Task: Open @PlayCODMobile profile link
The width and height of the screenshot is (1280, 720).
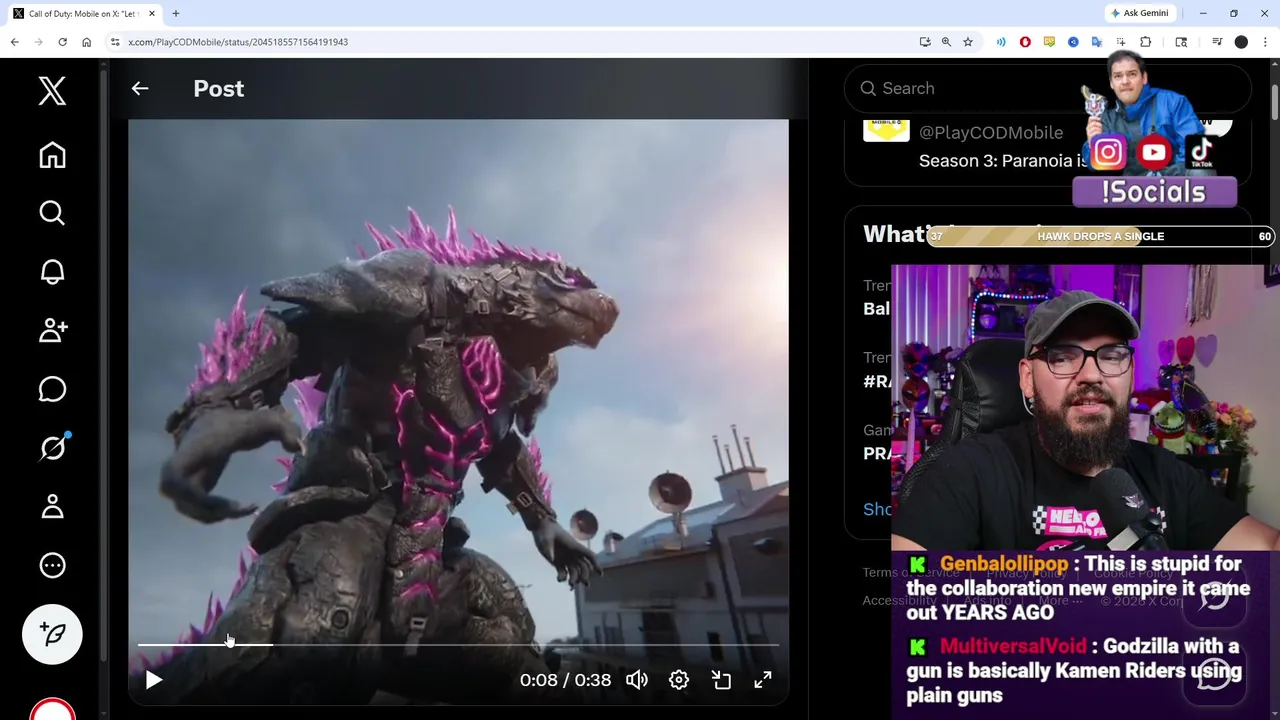Action: click(x=990, y=132)
